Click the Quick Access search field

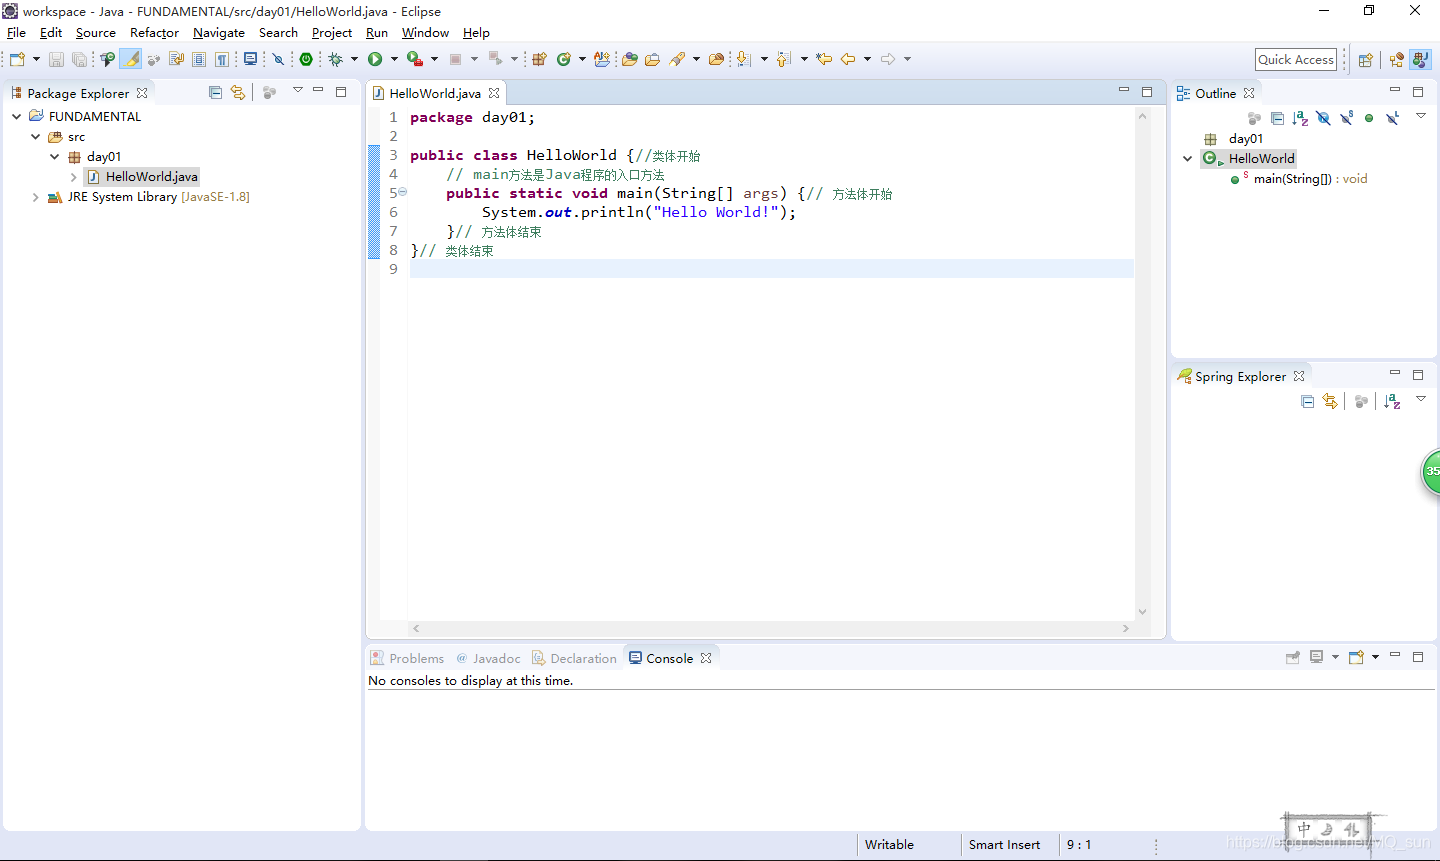tap(1296, 59)
